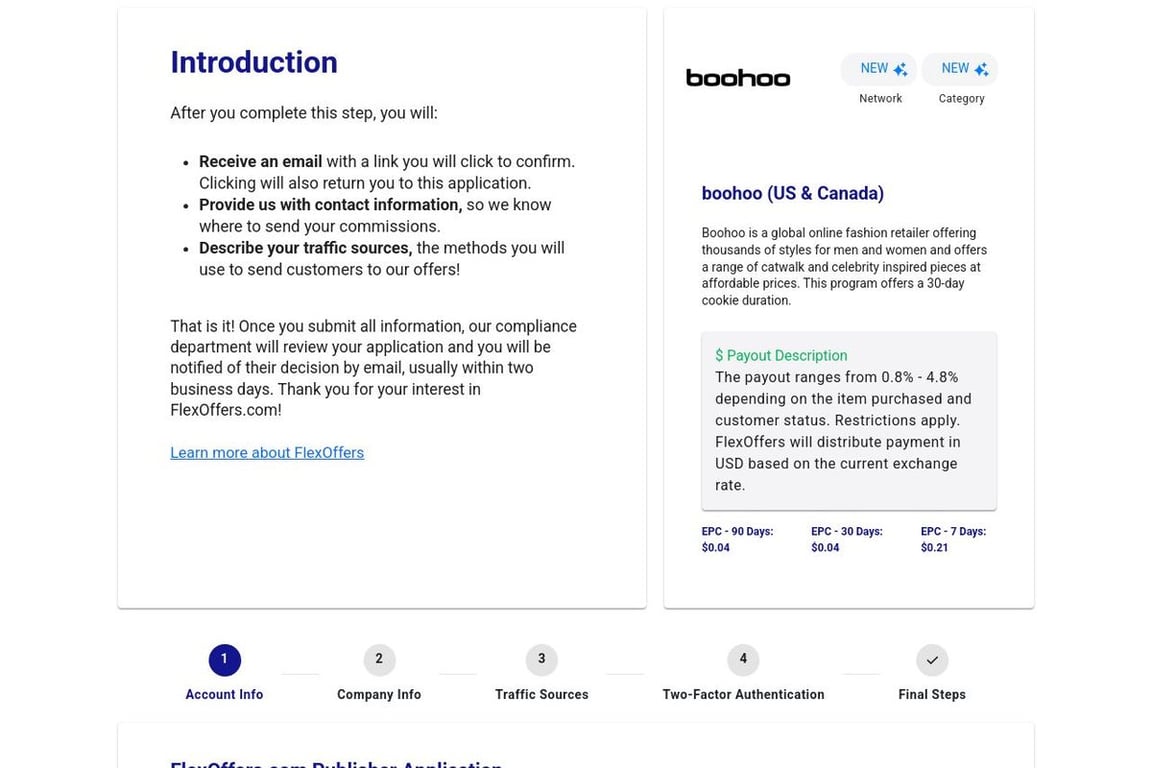Click the NEW Category badge
This screenshot has height=768, width=1152.
tap(960, 69)
